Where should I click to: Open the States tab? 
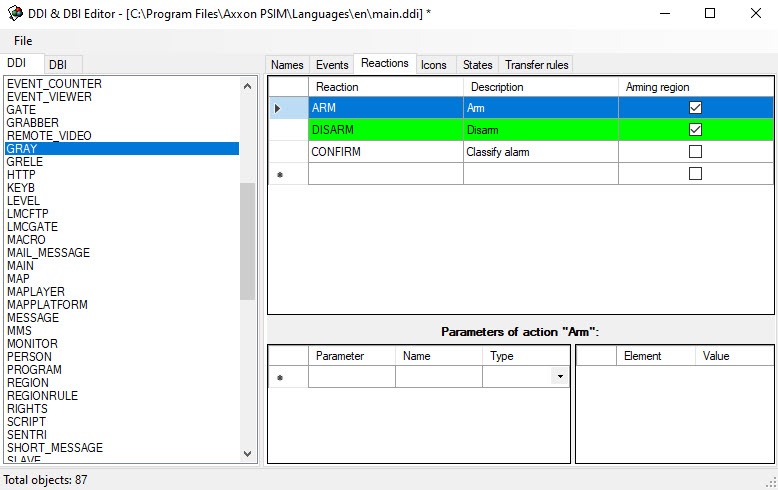click(x=477, y=65)
